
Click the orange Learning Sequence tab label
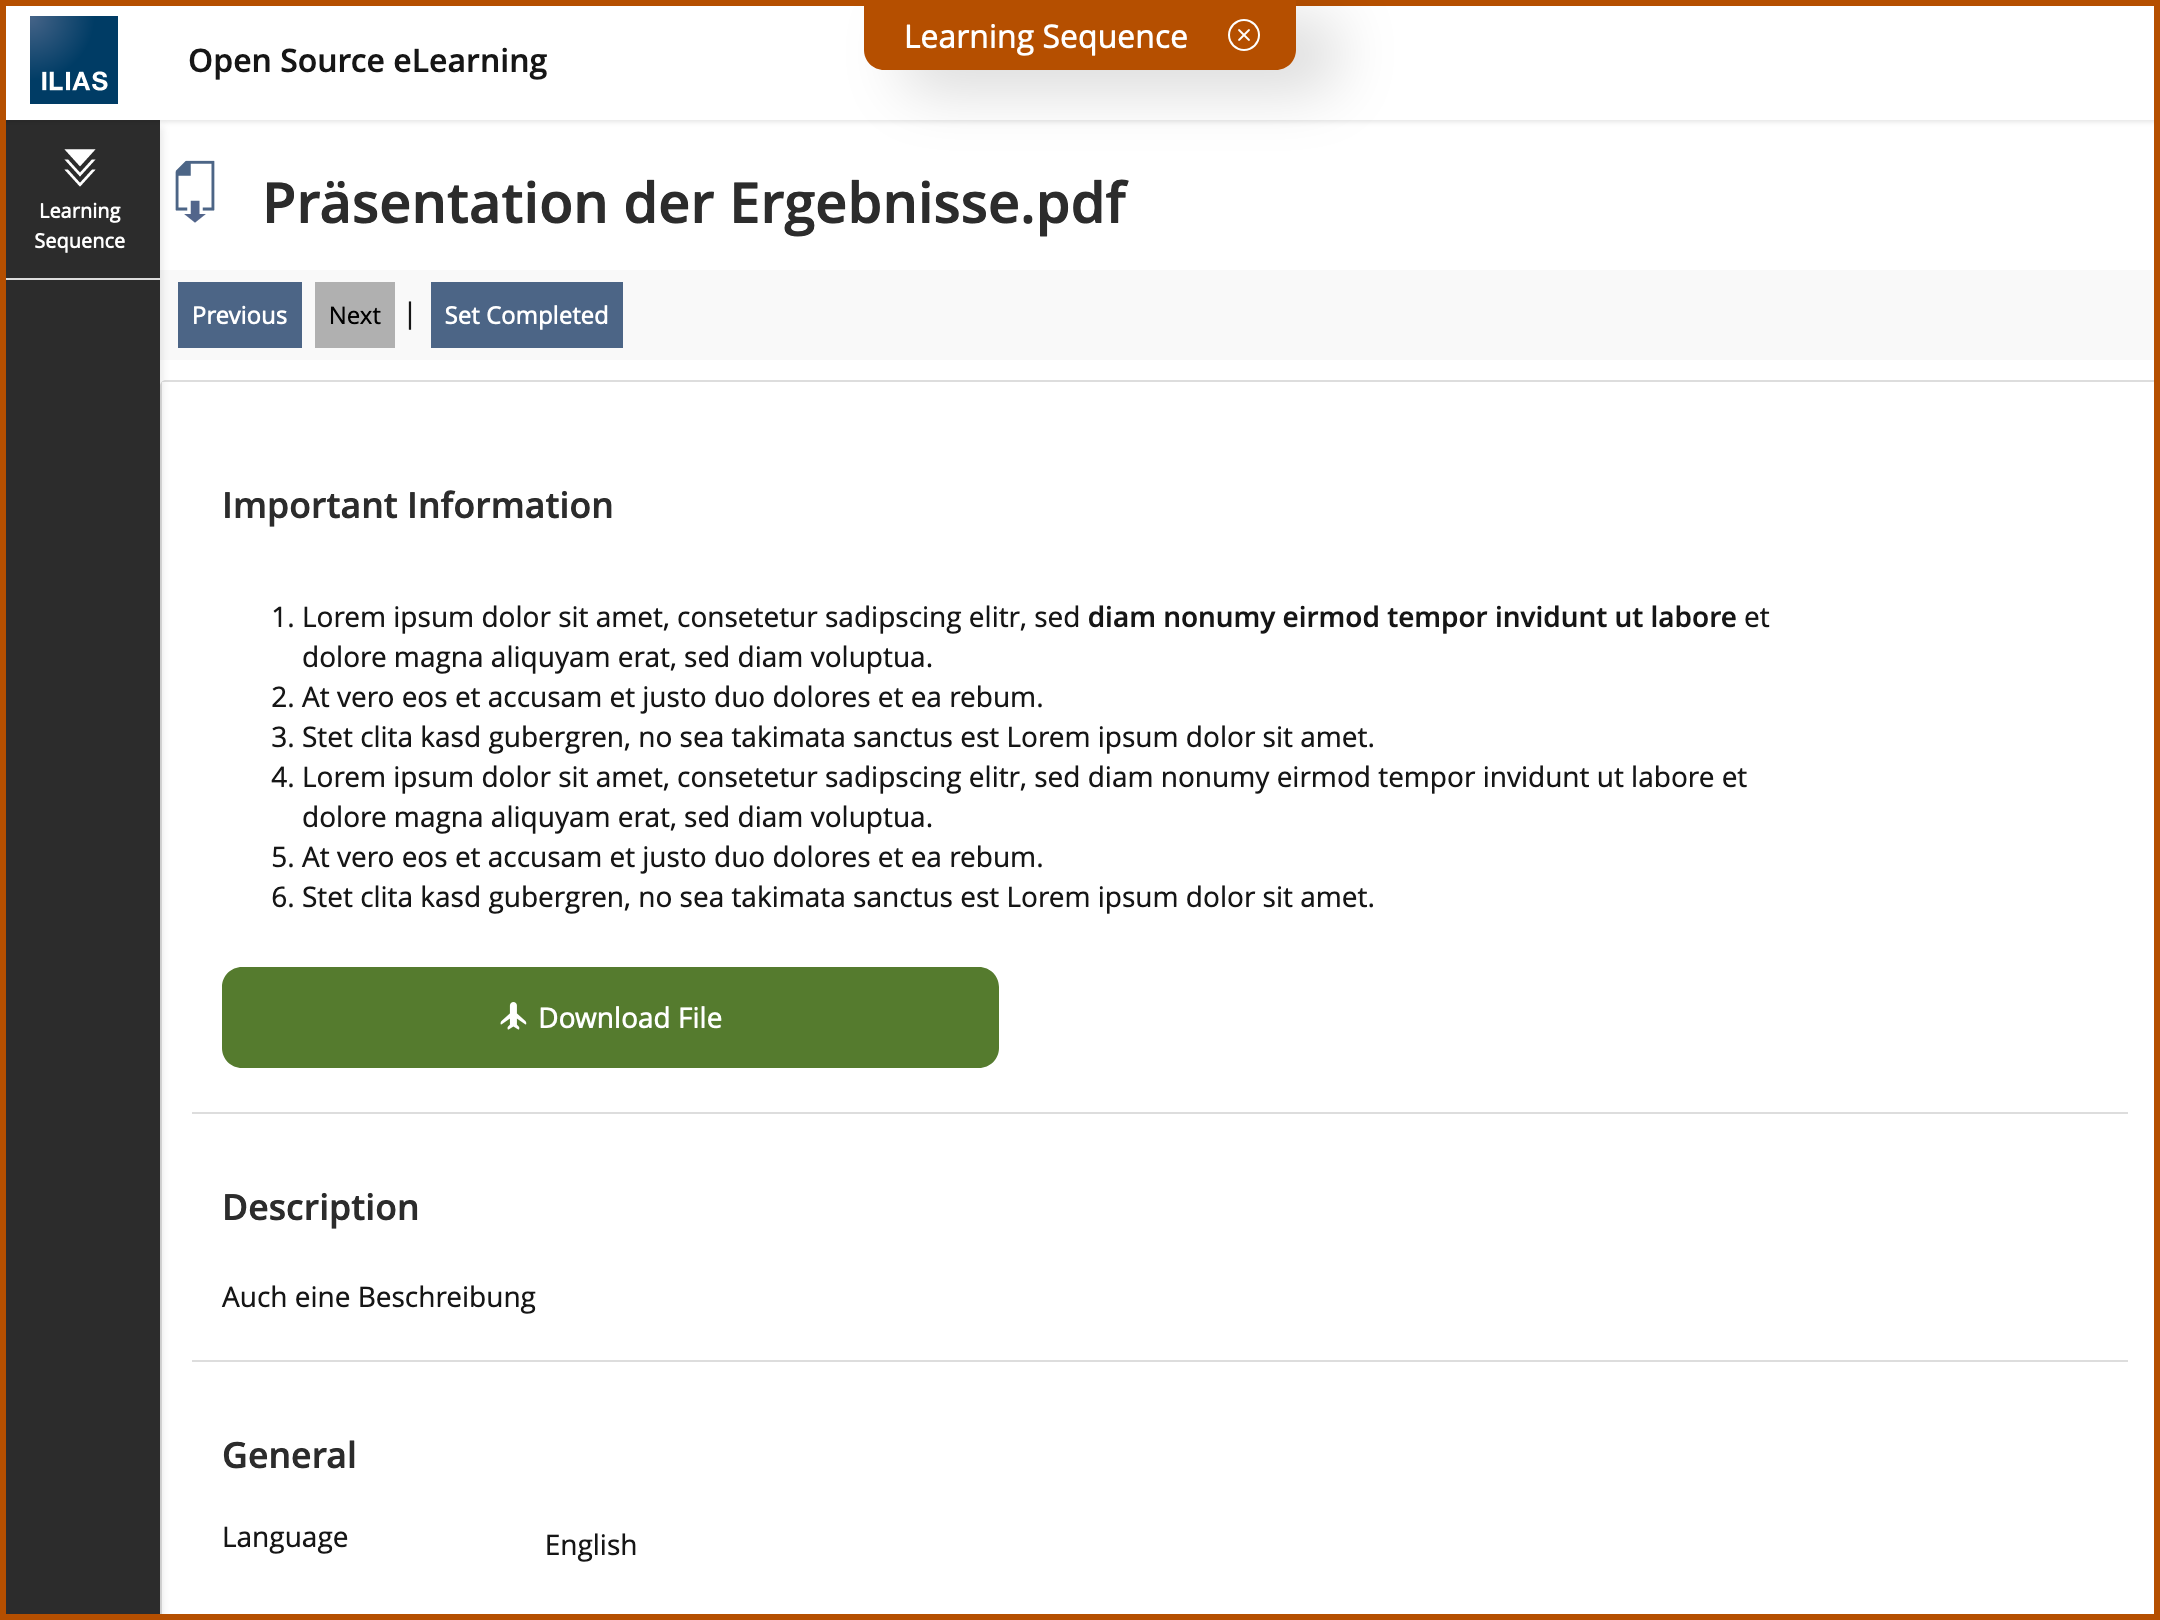click(1045, 37)
